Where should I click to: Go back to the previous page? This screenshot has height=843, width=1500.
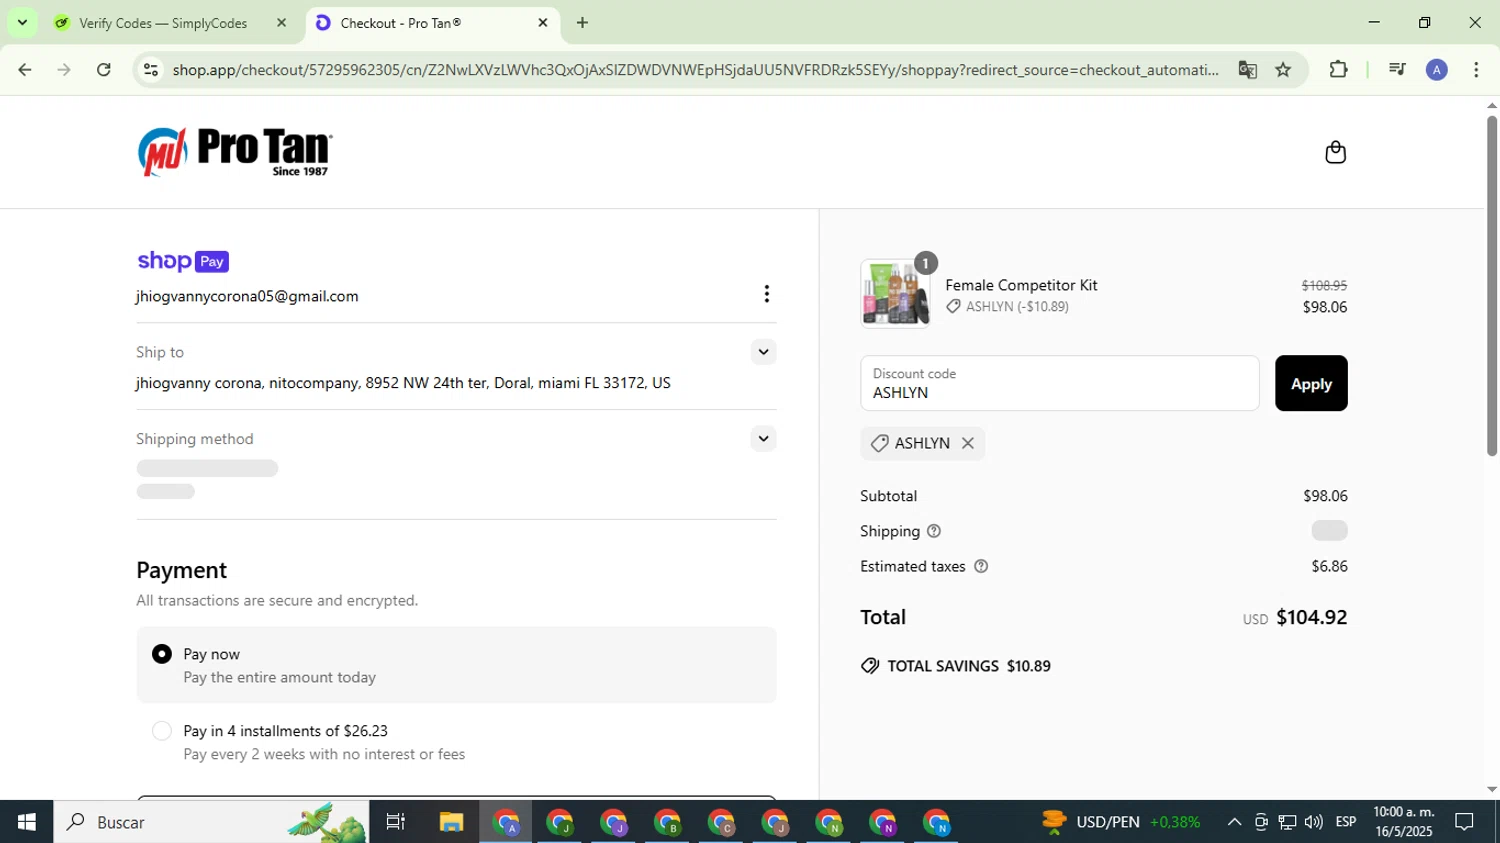[25, 70]
